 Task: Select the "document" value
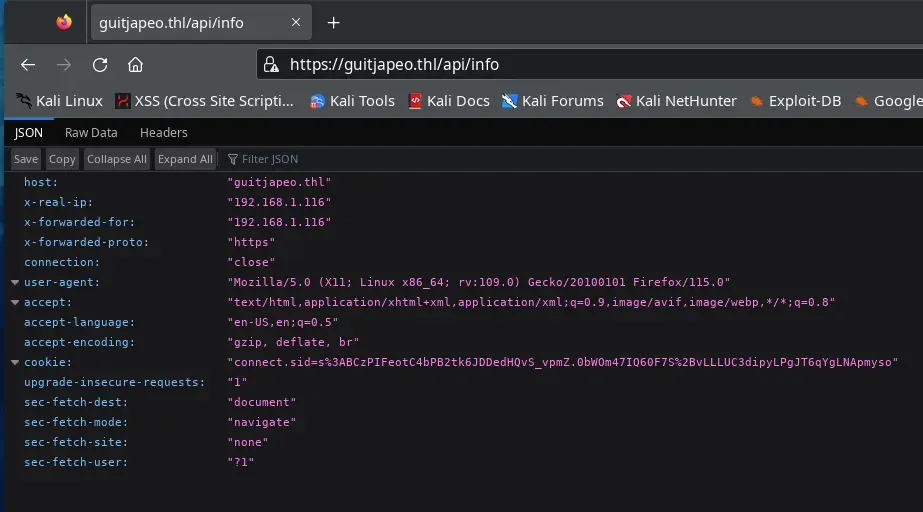coord(261,403)
